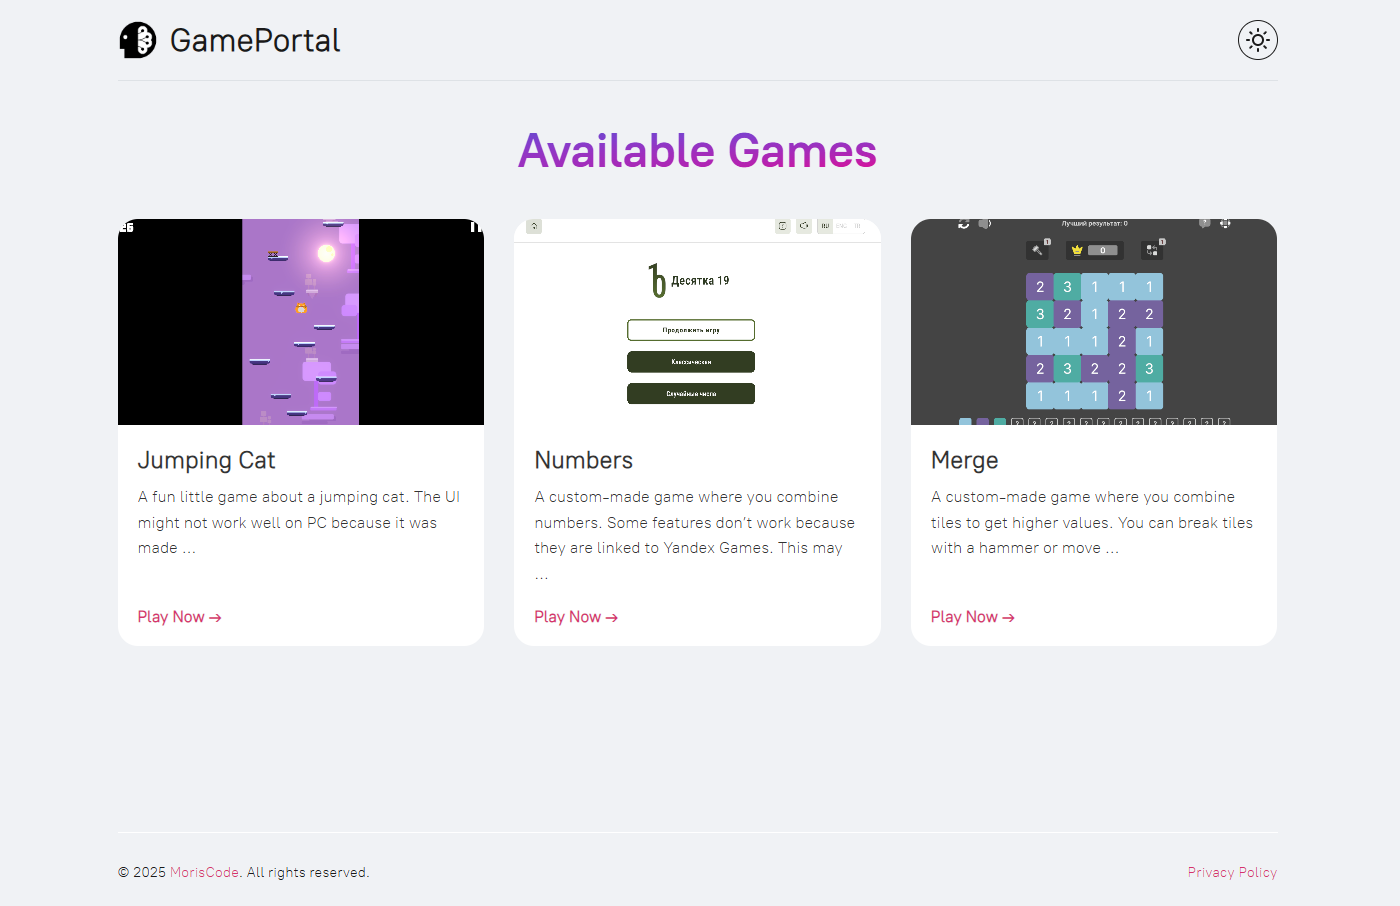Click the white 'Продолжить игру' button in Numbers preview

691,330
